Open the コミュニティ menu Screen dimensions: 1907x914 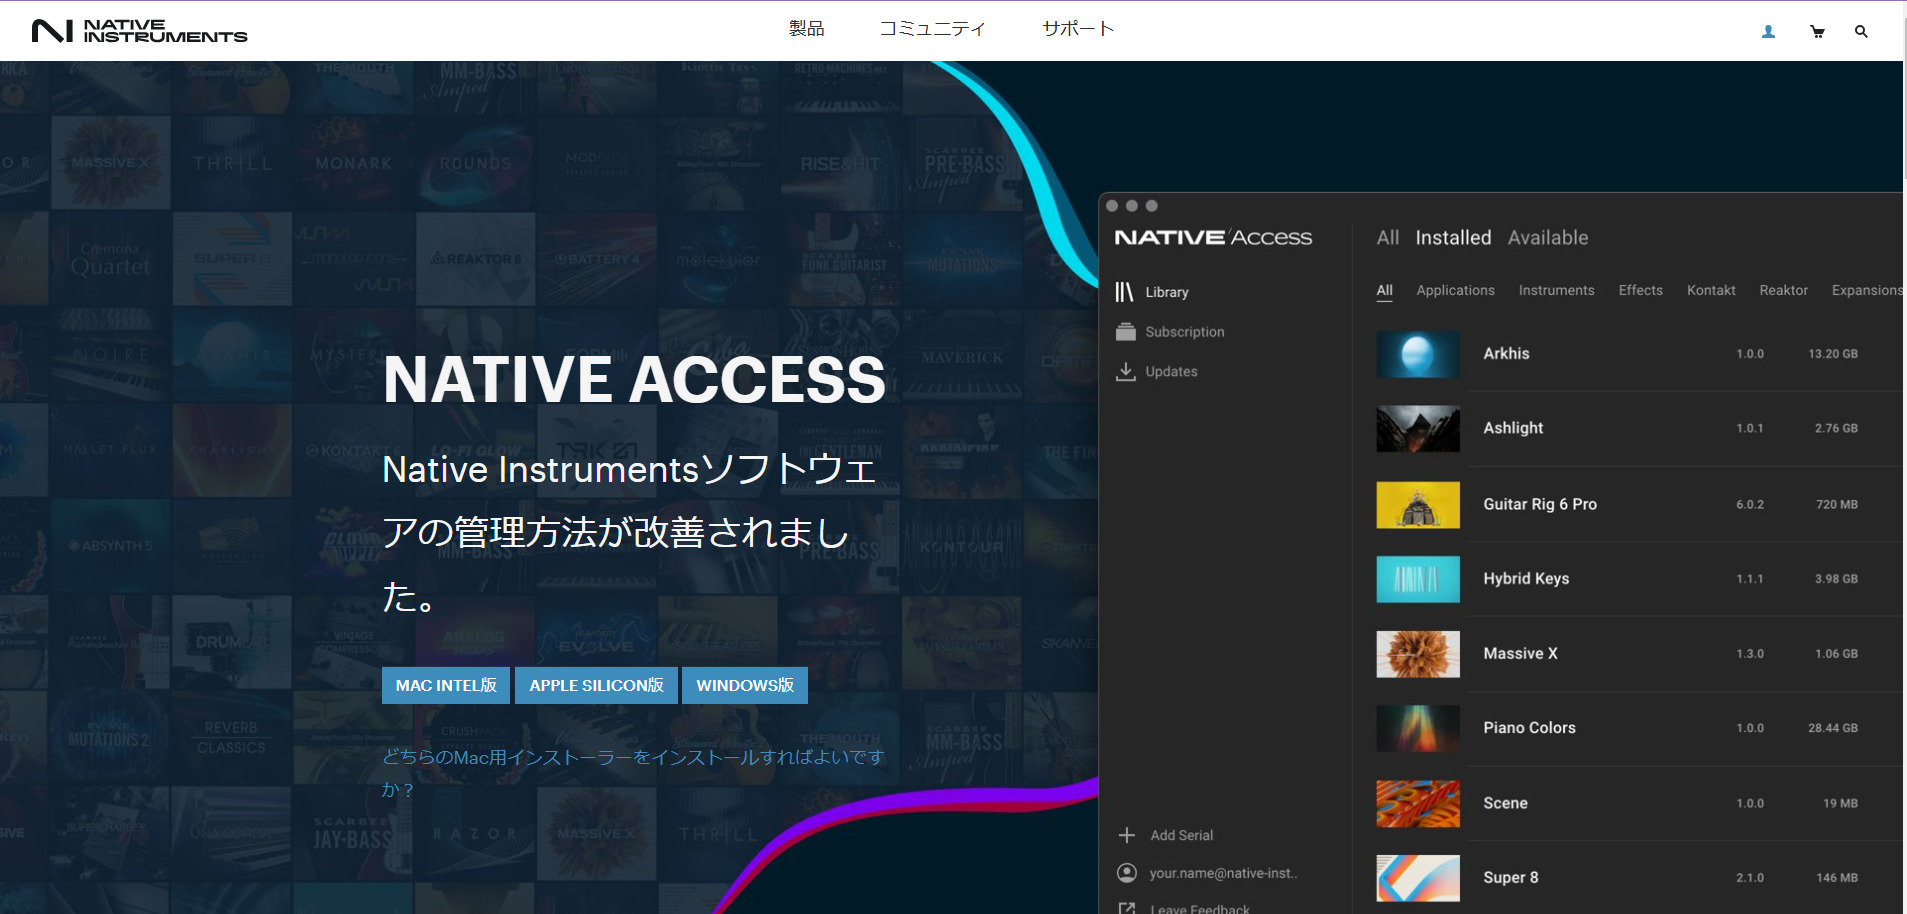click(x=932, y=29)
